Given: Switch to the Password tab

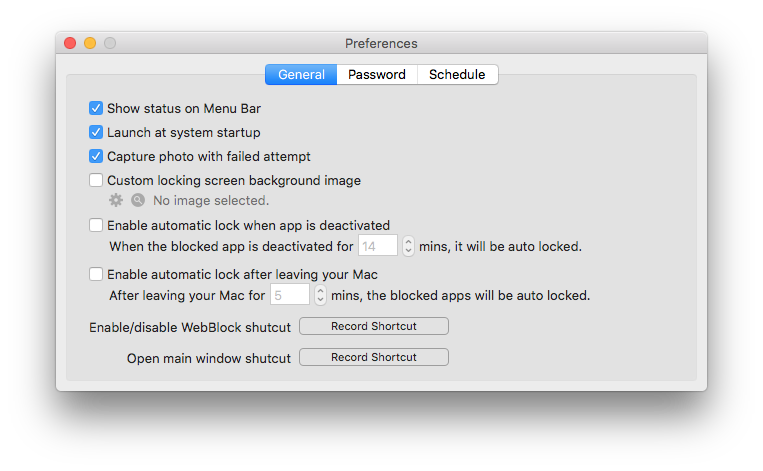Looking at the screenshot, I should (x=377, y=74).
